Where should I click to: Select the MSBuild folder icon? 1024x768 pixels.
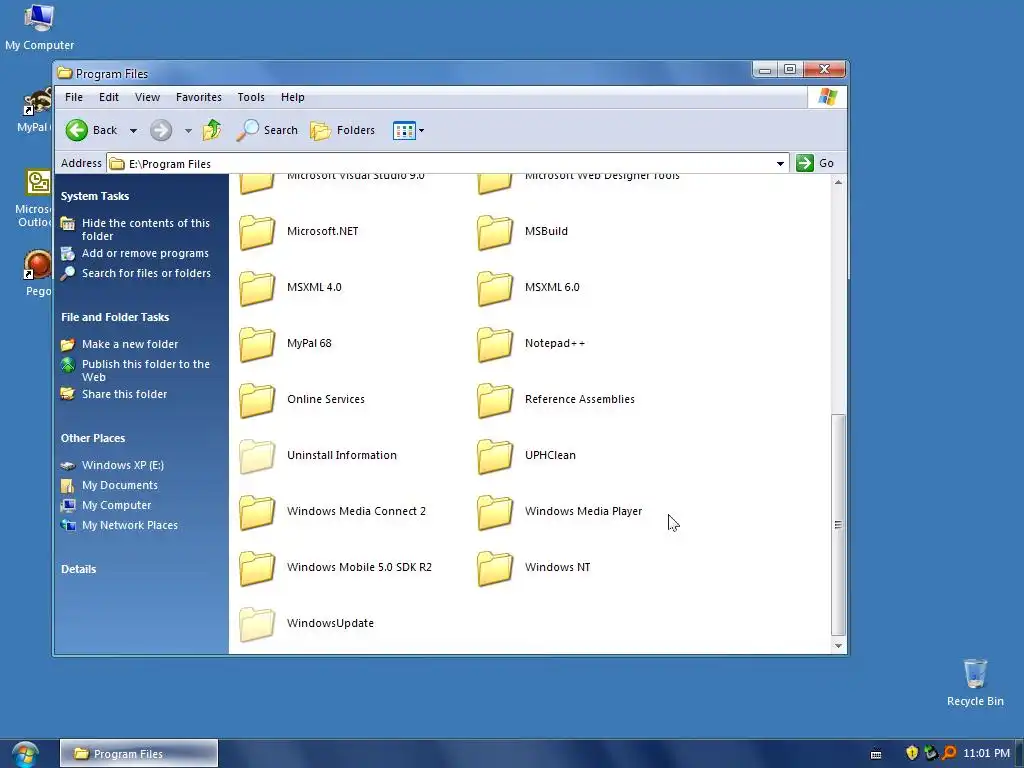tap(494, 232)
